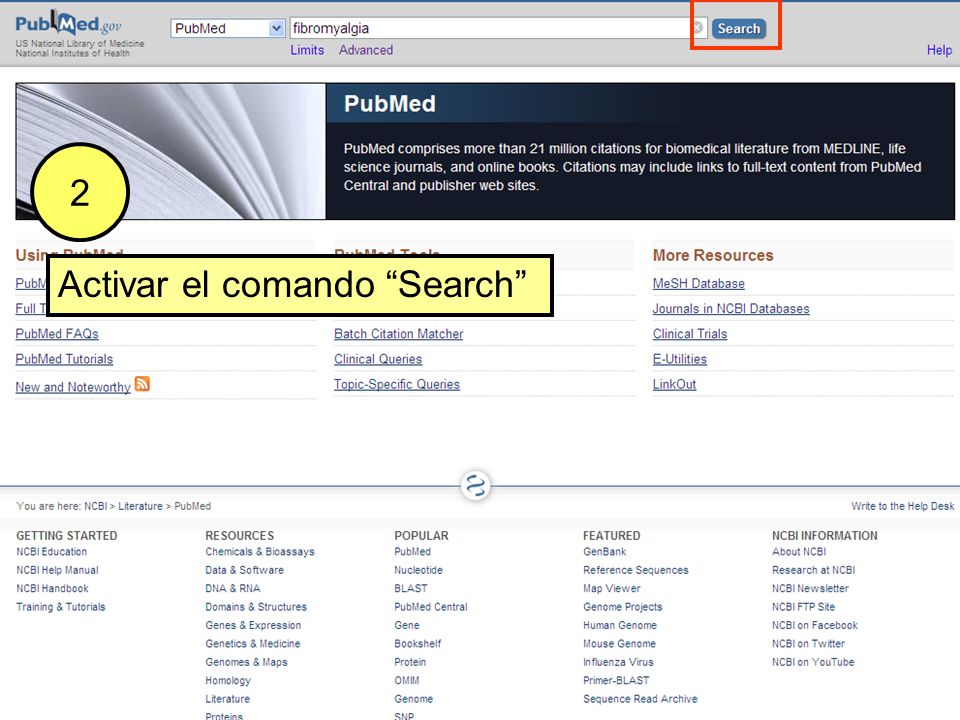This screenshot has width=960, height=720.
Task: Open Homology resource link
Action: tap(228, 680)
